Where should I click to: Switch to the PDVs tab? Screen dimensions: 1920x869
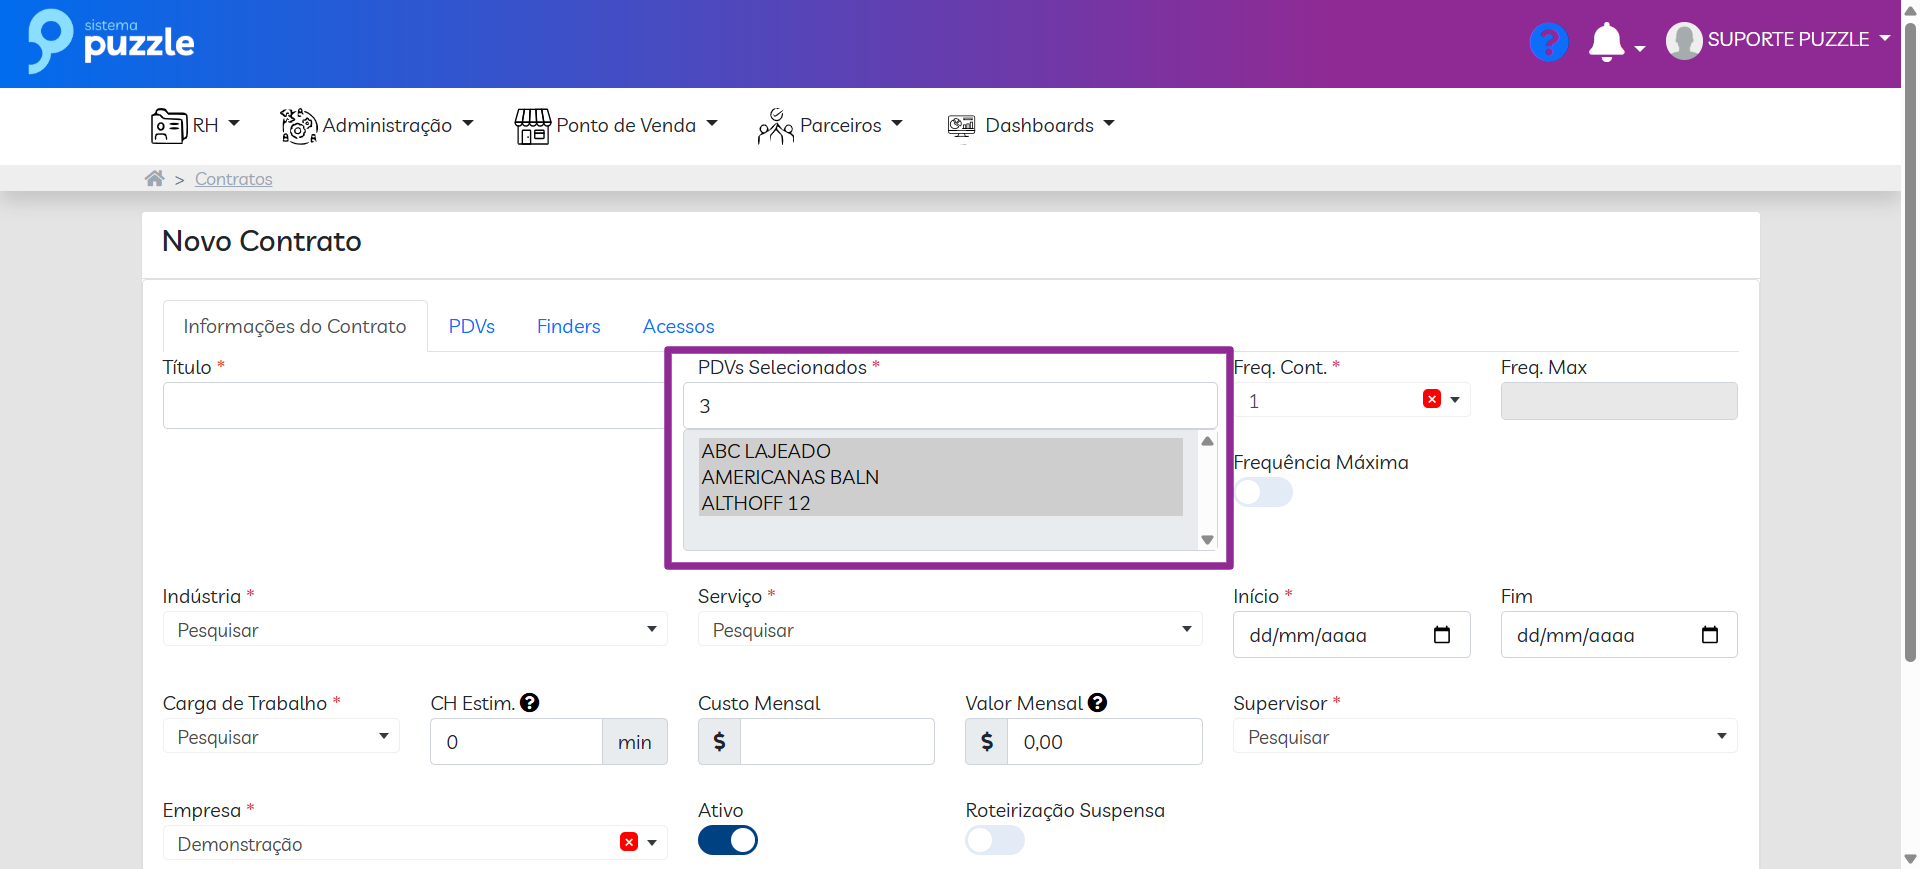pyautogui.click(x=471, y=327)
